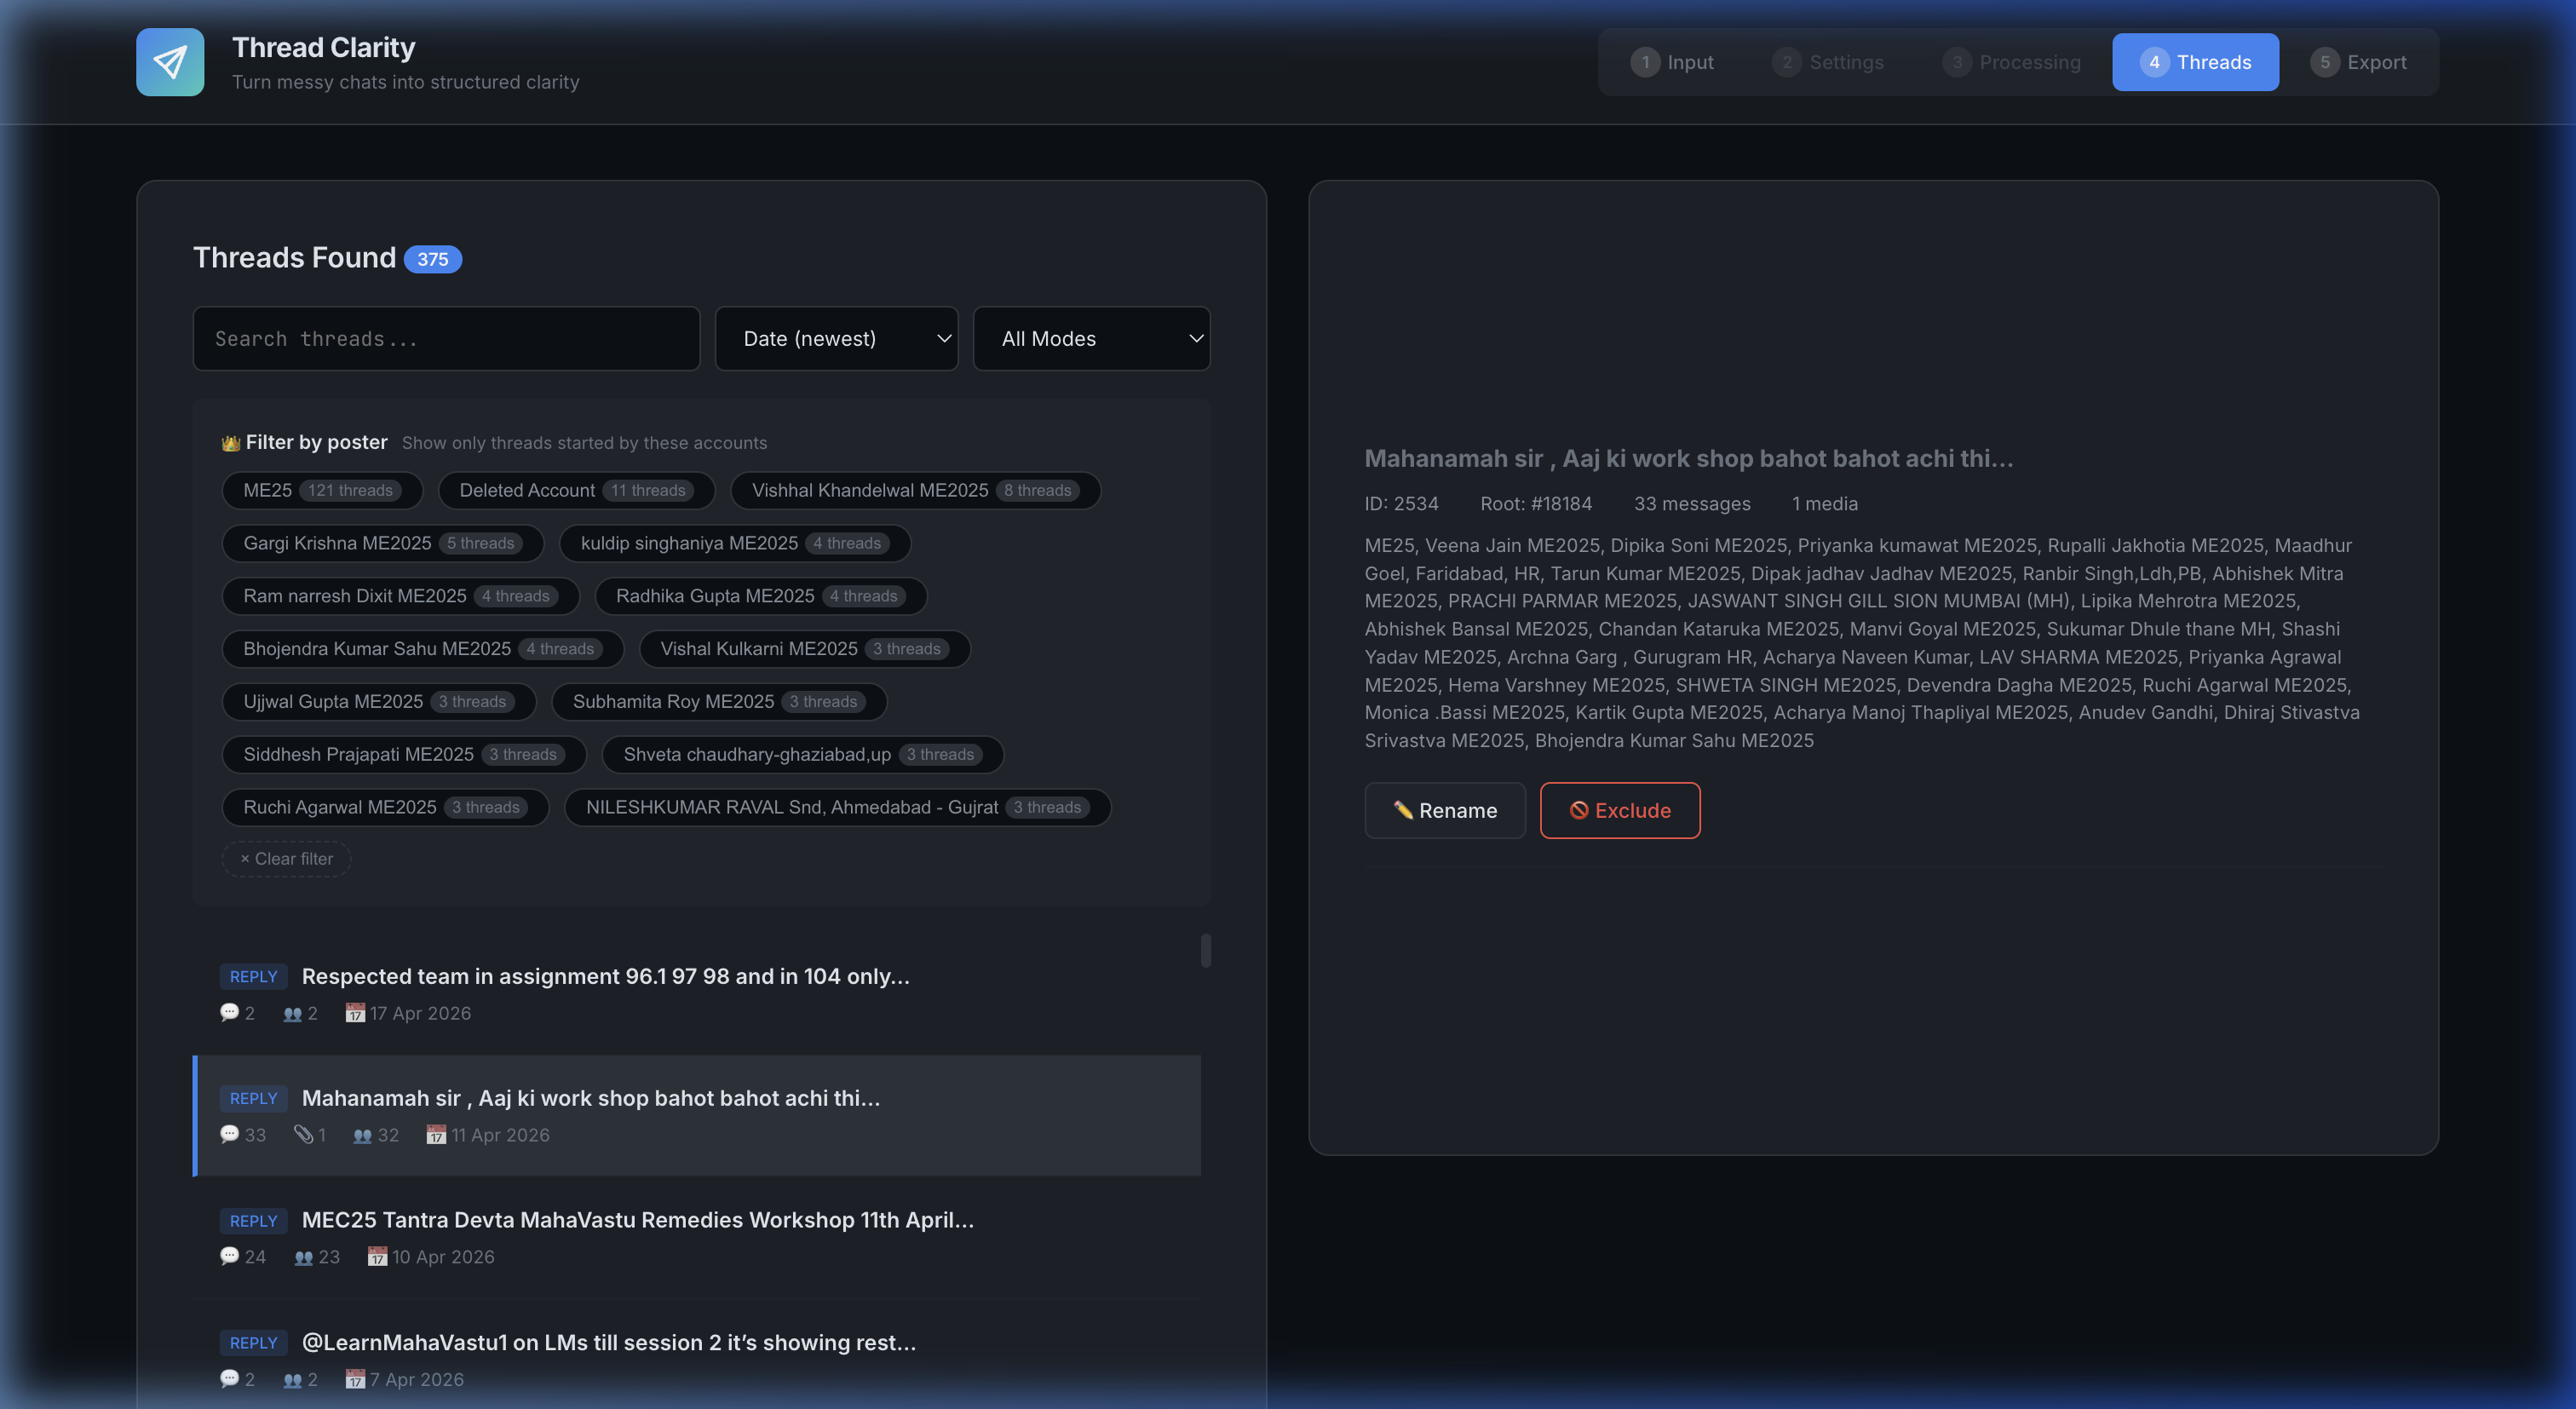This screenshot has width=2576, height=1409.
Task: Switch to the Input step
Action: pyautogui.click(x=1672, y=61)
